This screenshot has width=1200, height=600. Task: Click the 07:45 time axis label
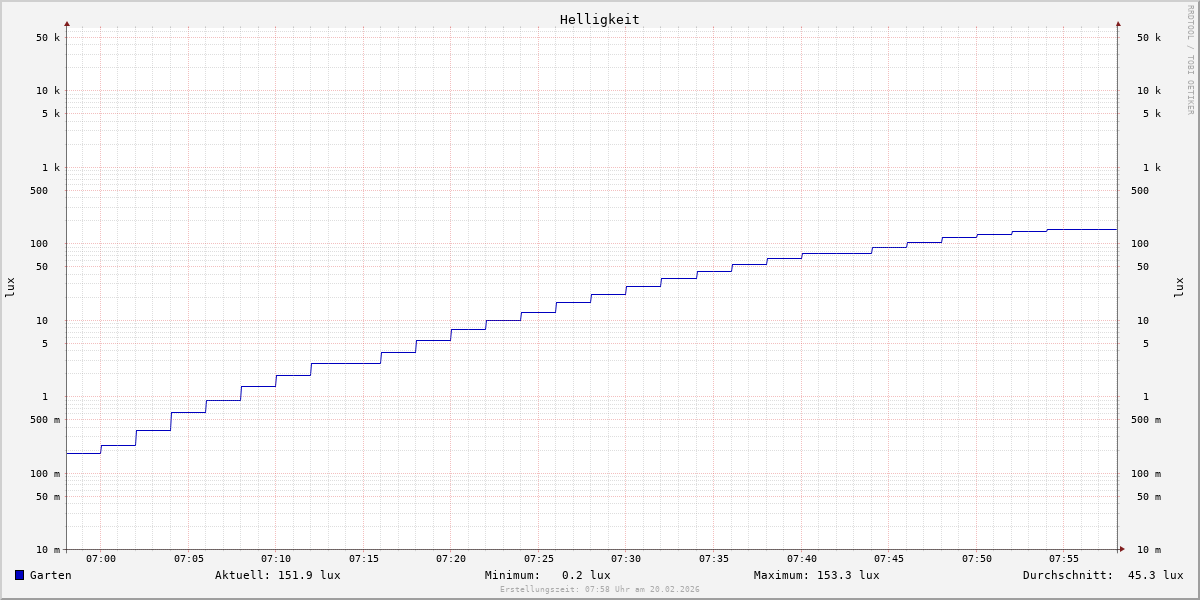[889, 559]
